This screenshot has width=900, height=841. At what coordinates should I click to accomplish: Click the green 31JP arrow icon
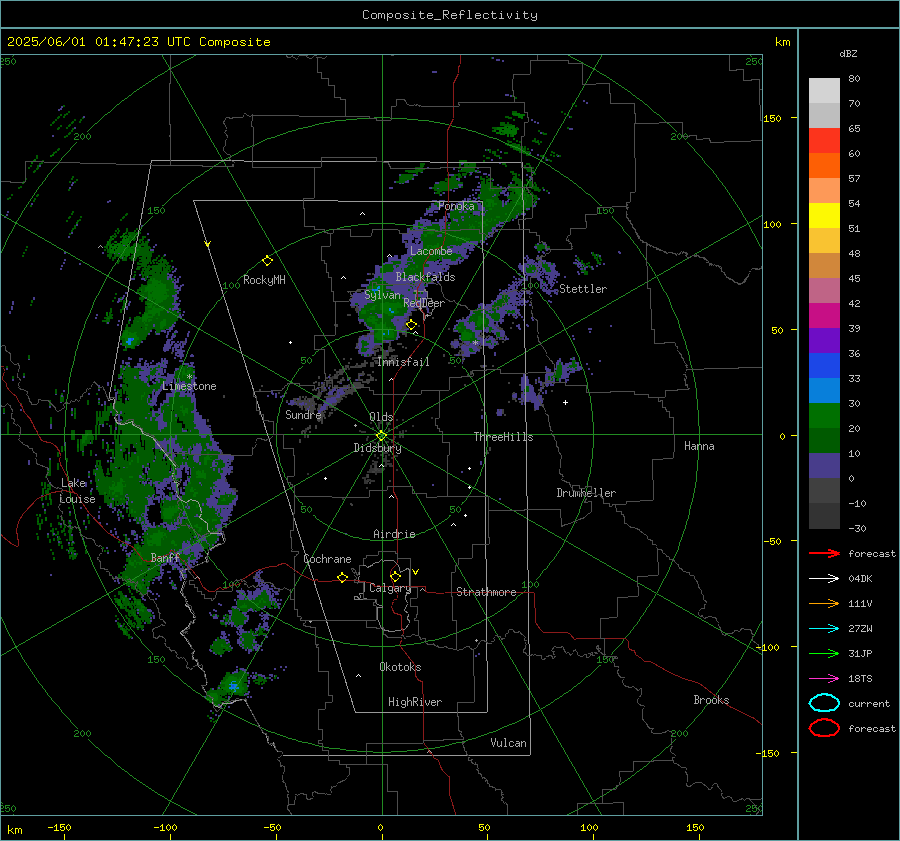pos(824,653)
